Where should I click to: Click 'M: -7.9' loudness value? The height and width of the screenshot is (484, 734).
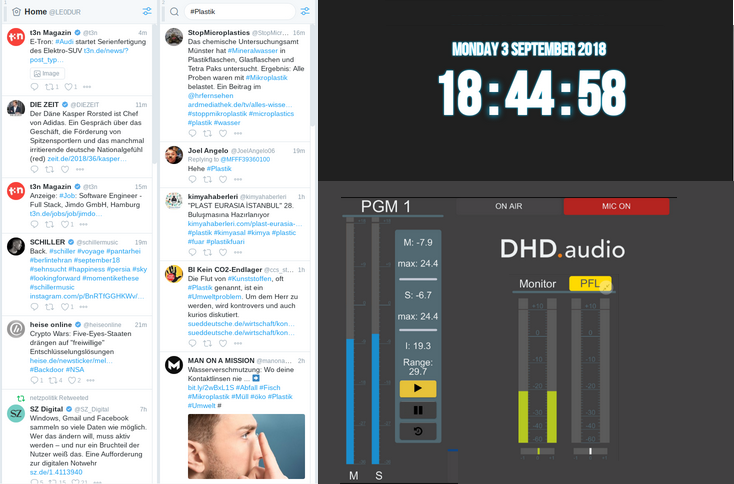418,242
